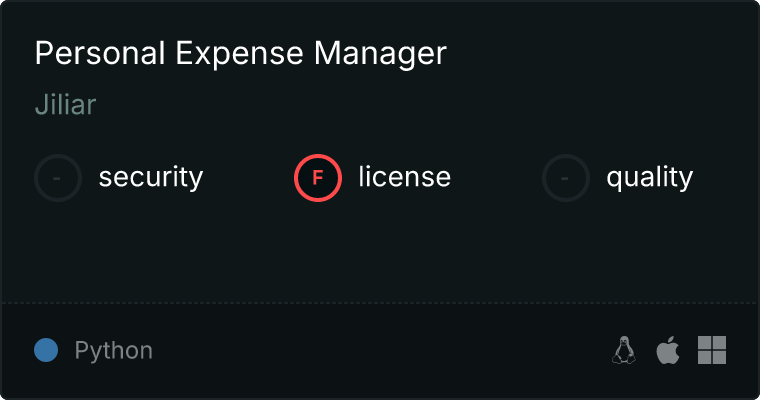
Task: Click the dash inside the security circle
Action: coord(58,178)
